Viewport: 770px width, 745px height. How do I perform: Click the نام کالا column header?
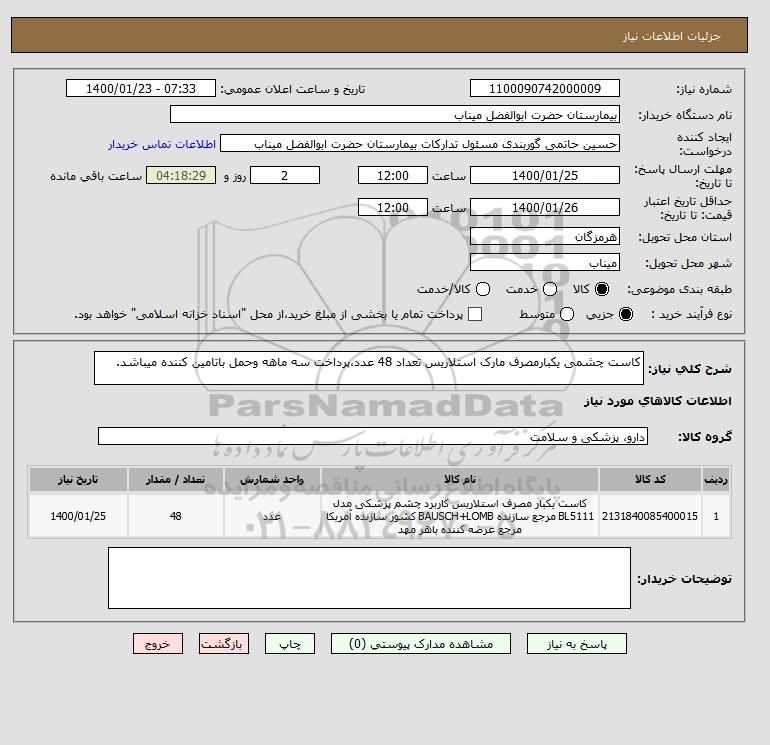point(460,479)
